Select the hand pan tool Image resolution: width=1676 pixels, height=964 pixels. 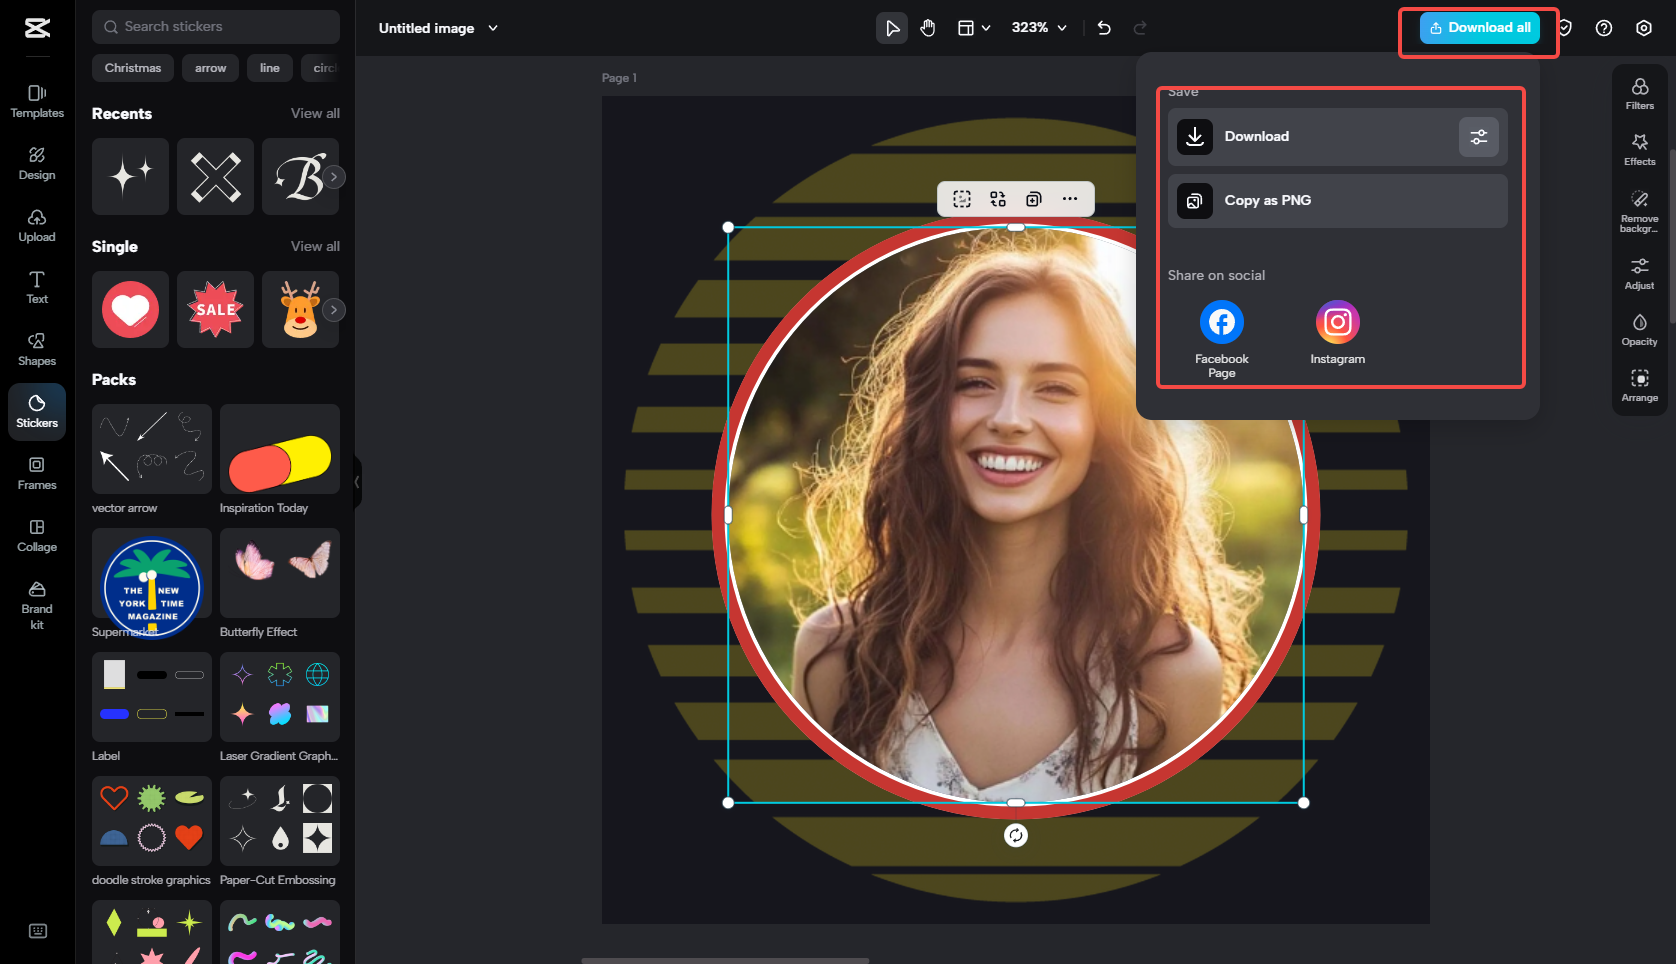(928, 28)
